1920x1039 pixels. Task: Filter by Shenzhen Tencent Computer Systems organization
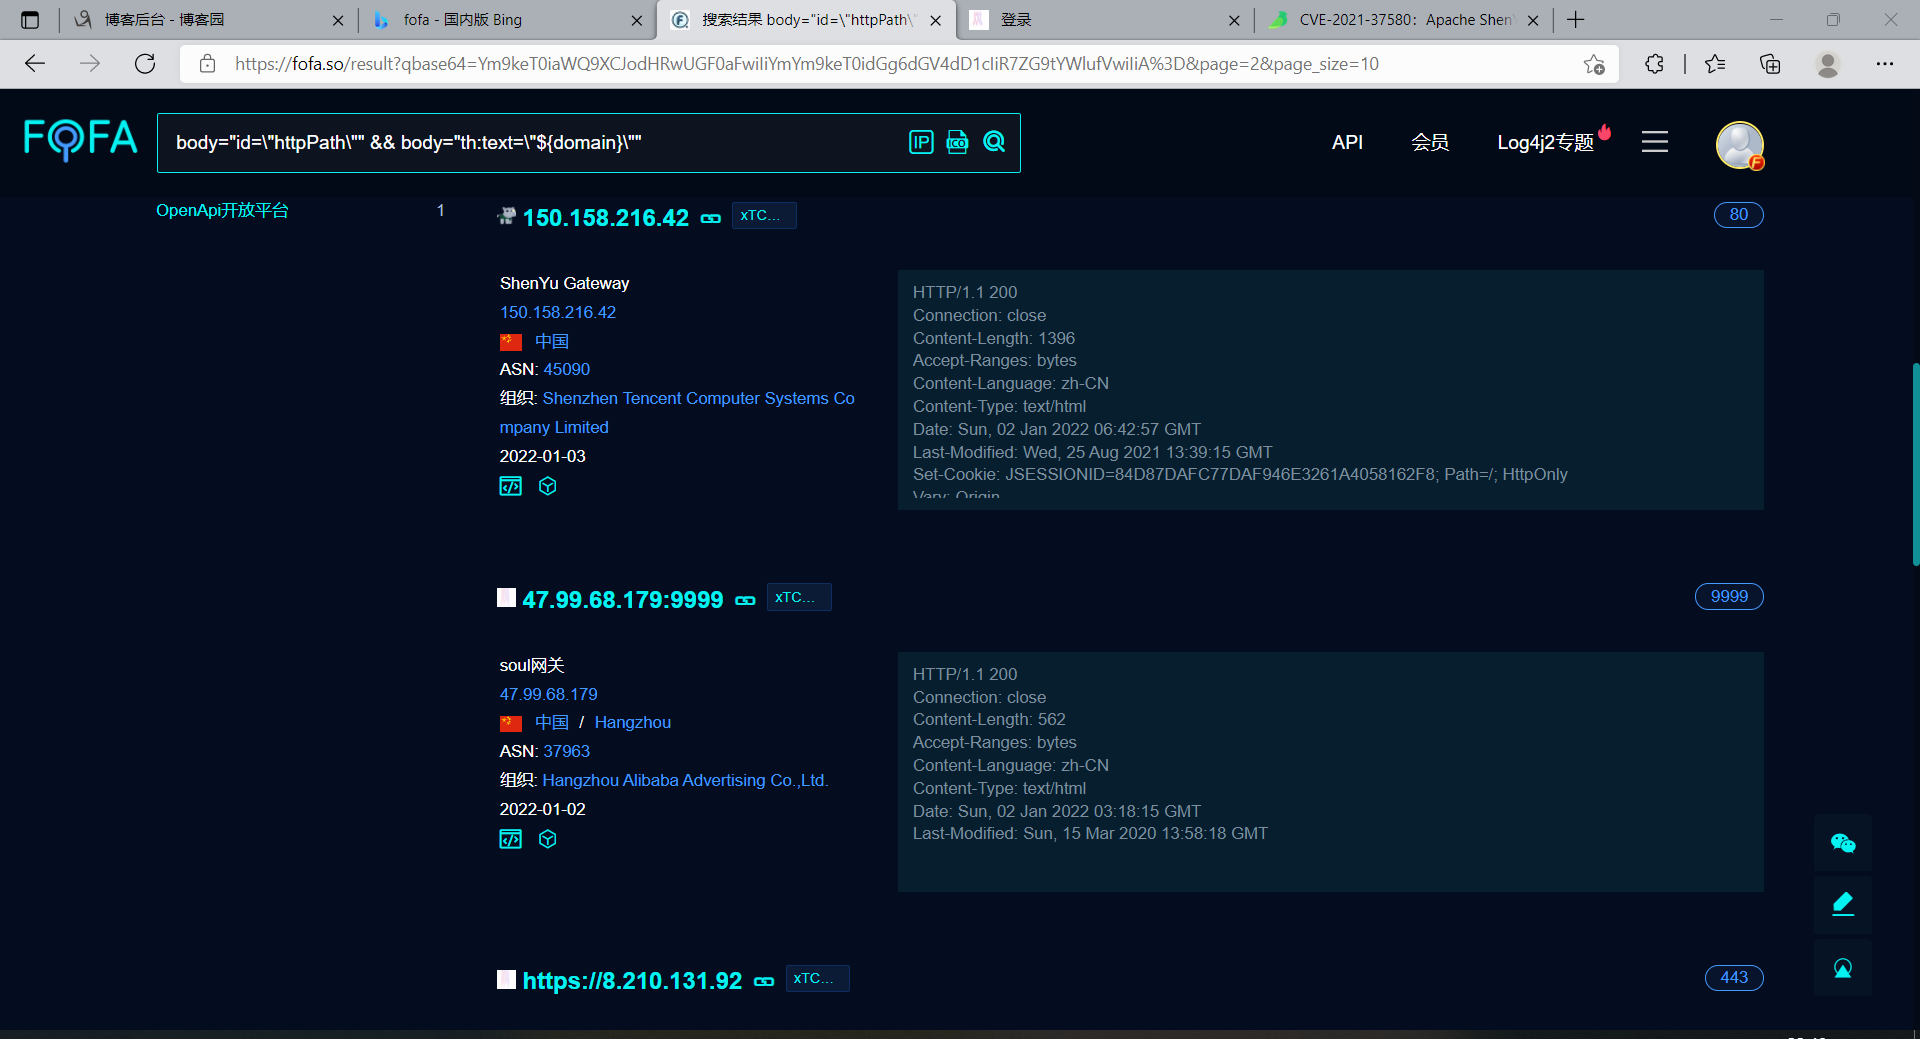[677, 412]
